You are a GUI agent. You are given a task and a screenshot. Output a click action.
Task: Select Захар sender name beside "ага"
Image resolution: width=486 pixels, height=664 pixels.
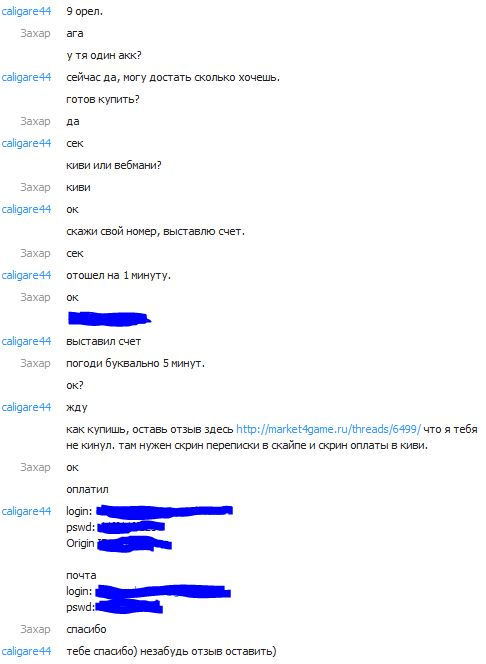click(x=35, y=33)
